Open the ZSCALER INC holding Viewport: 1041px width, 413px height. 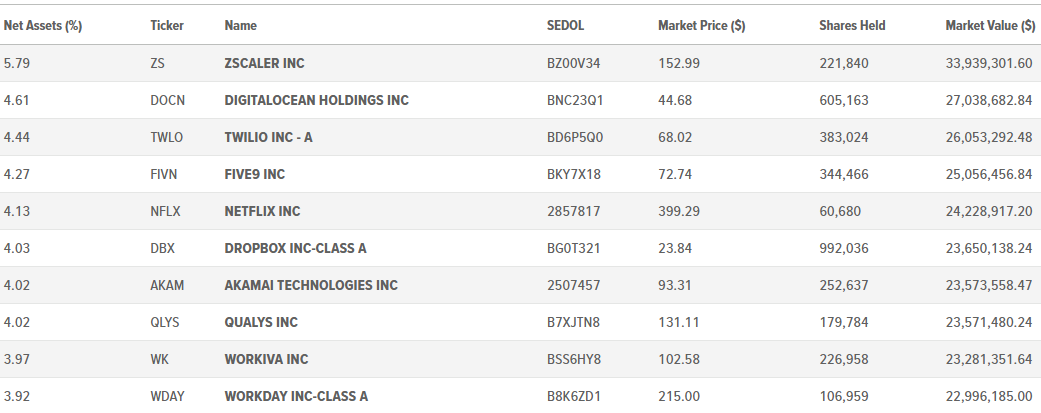(x=264, y=63)
